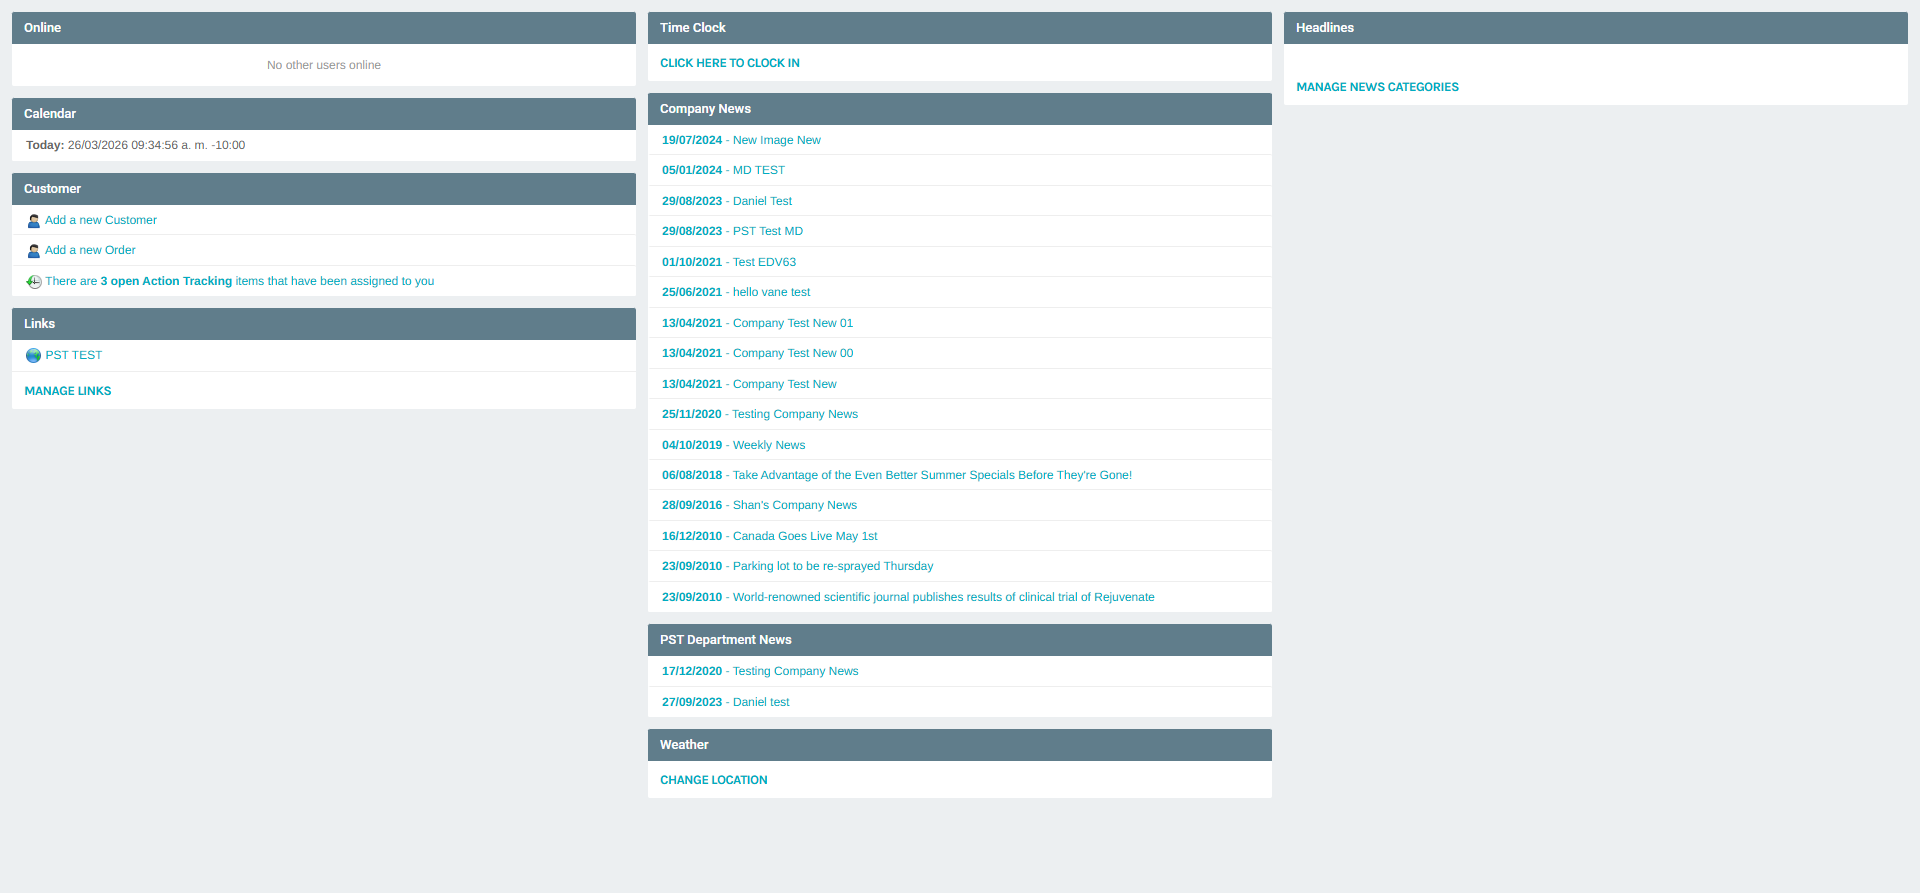
Task: Click the Add a new Customer person icon
Action: [34, 221]
